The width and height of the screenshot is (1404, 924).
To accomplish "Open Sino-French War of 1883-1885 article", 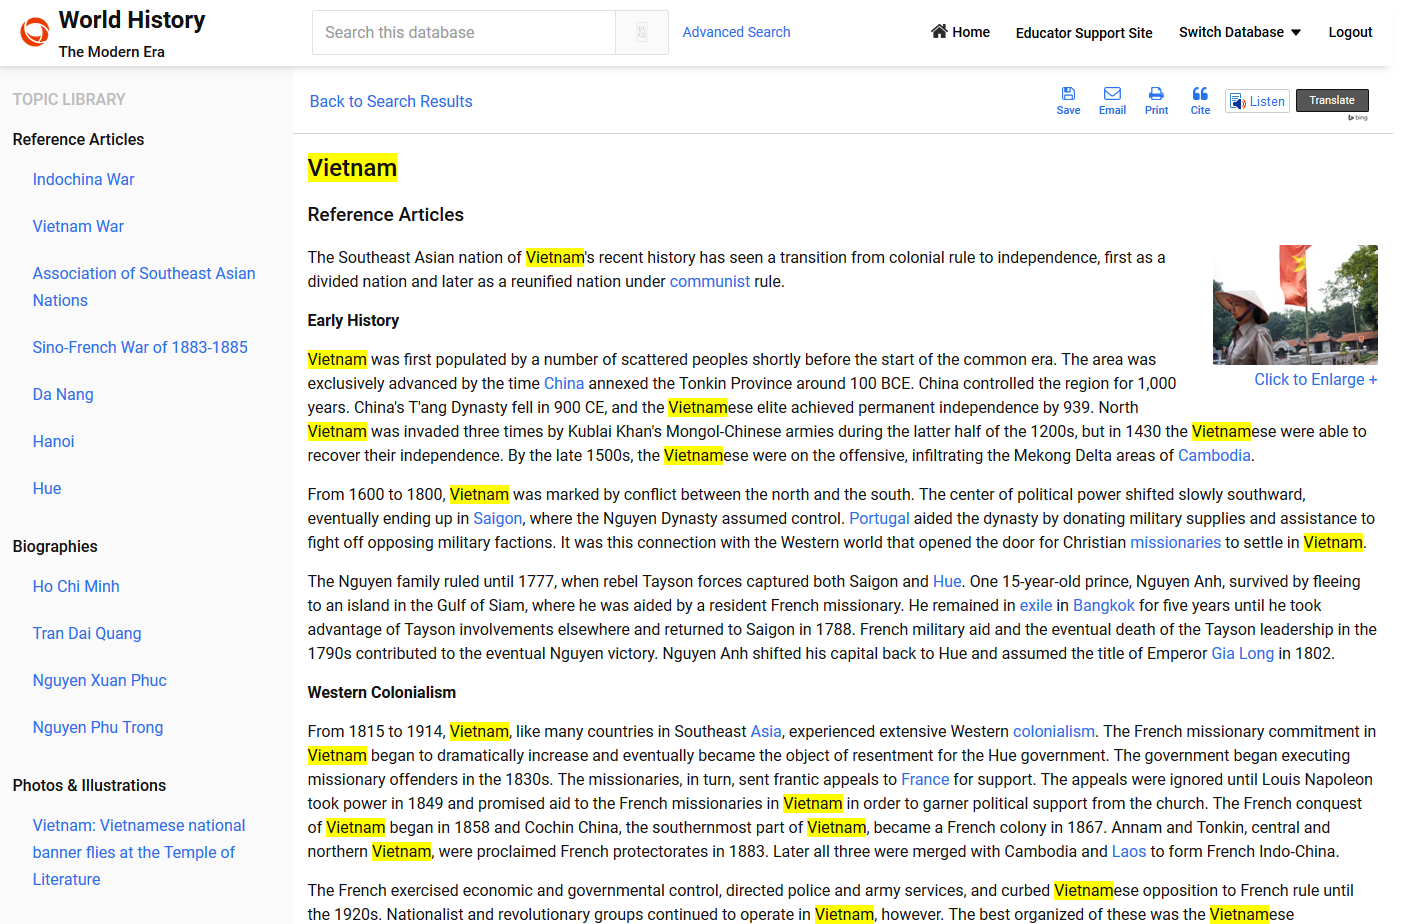I will [x=140, y=347].
